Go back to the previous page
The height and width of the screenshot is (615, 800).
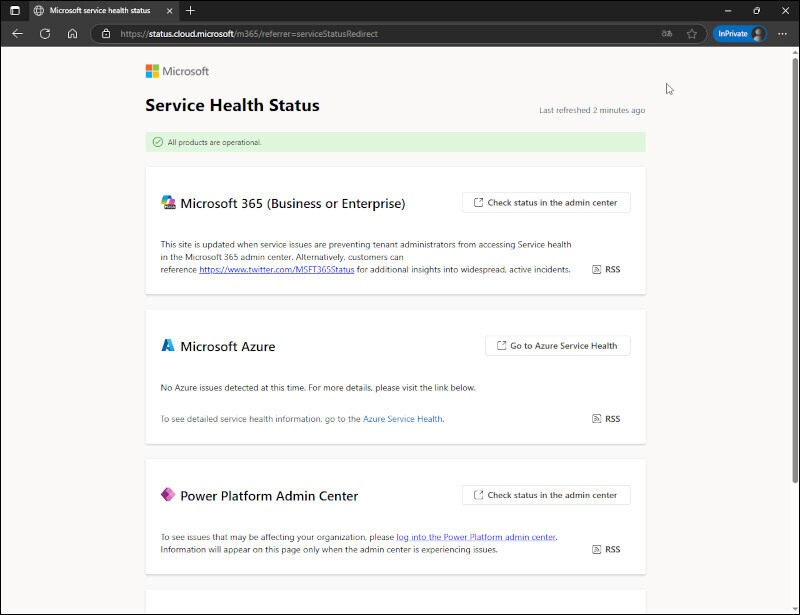(18, 34)
